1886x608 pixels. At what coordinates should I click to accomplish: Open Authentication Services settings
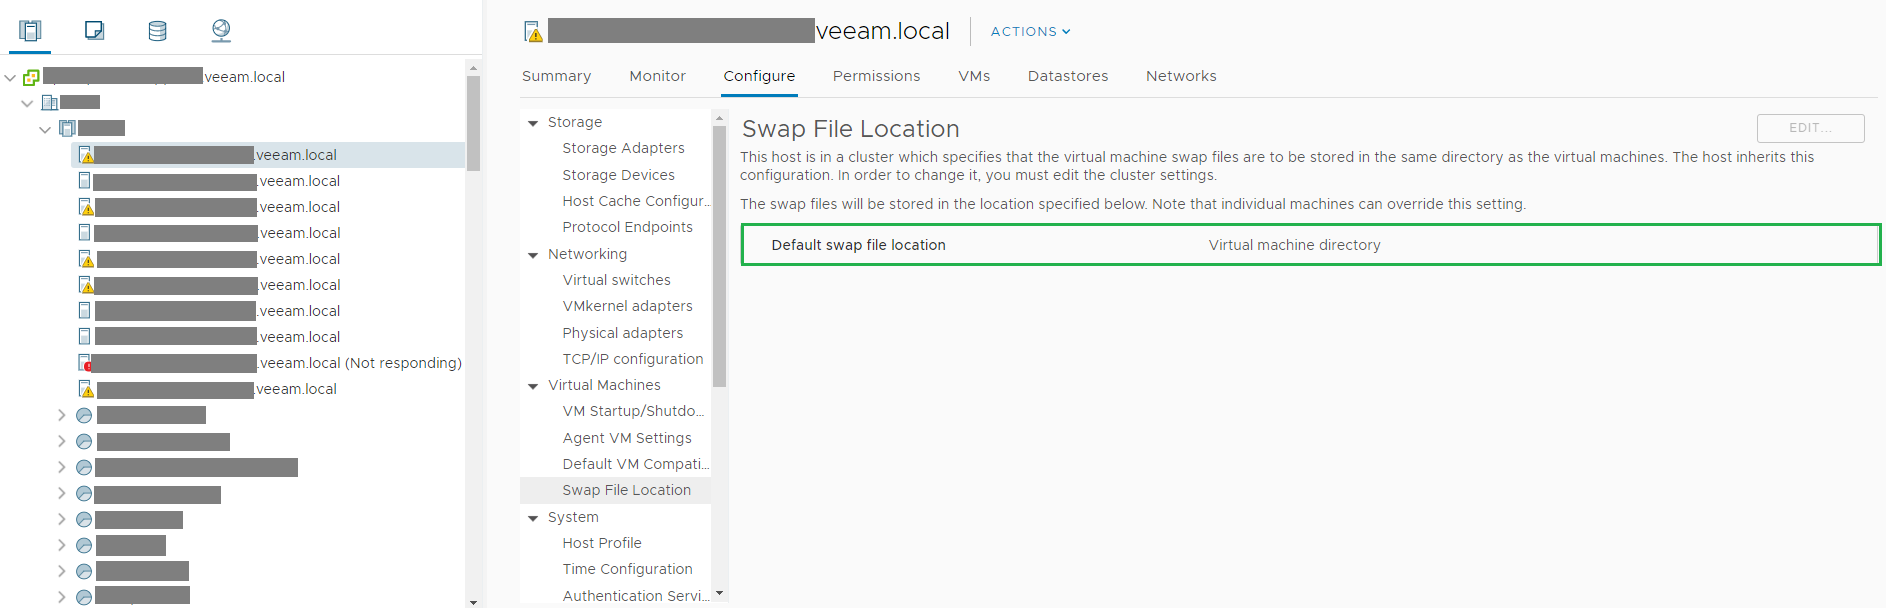click(635, 596)
